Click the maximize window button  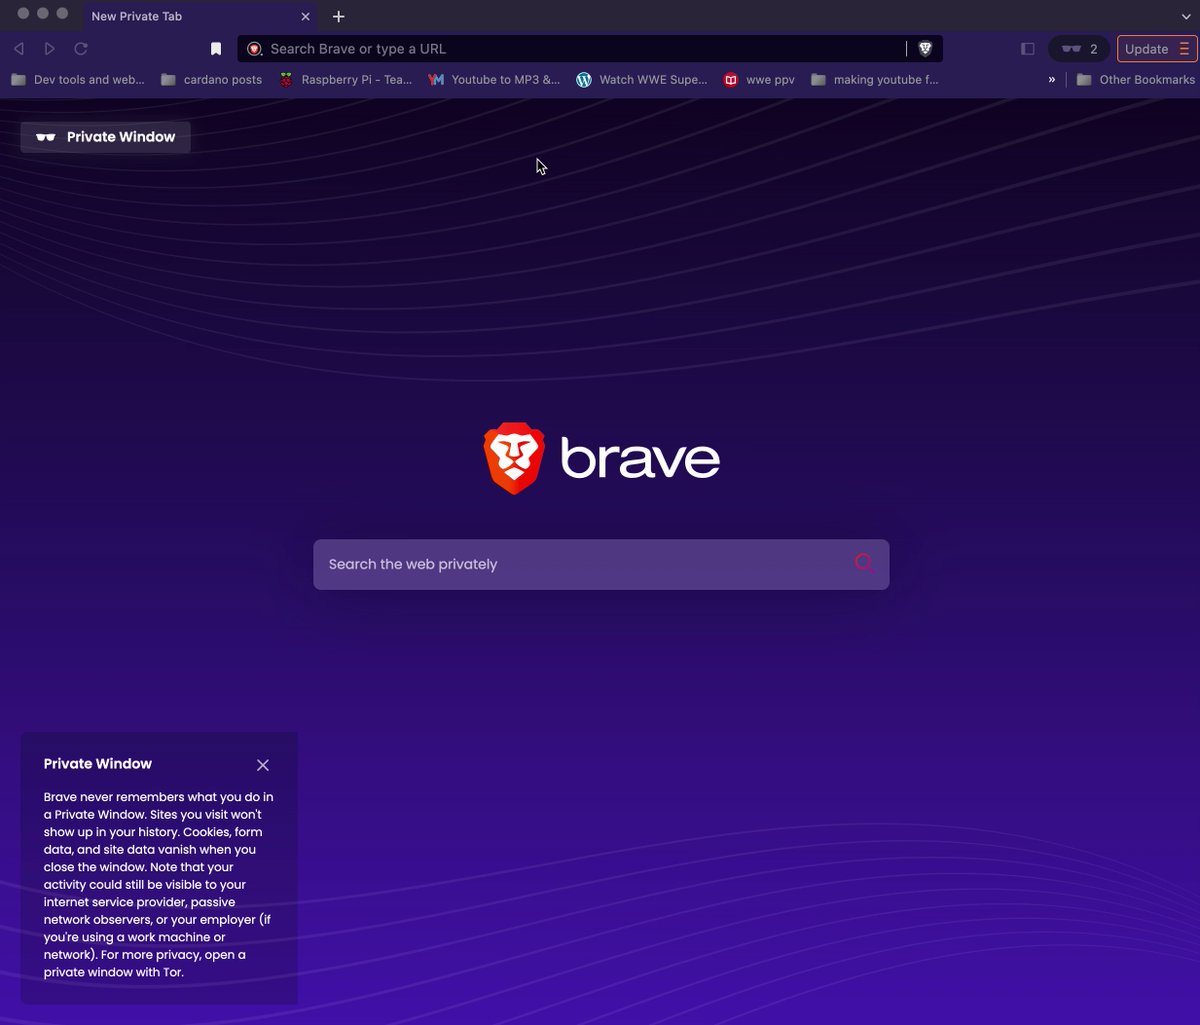tap(62, 13)
